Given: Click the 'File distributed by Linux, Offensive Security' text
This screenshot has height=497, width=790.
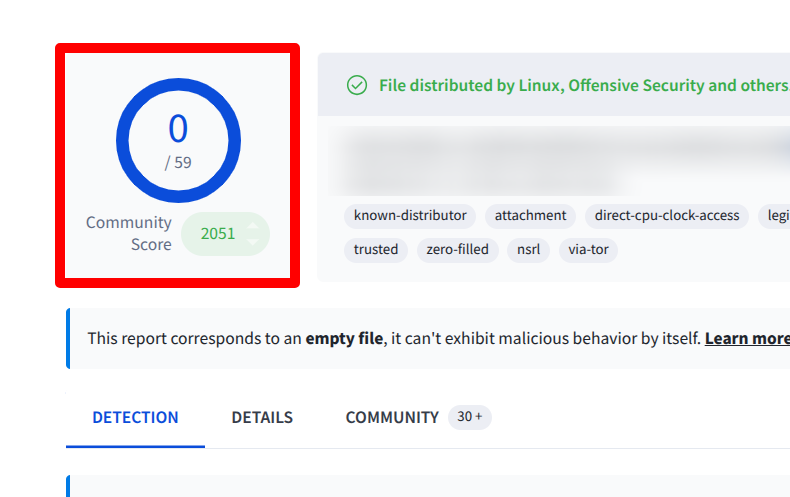Looking at the screenshot, I should tap(584, 86).
